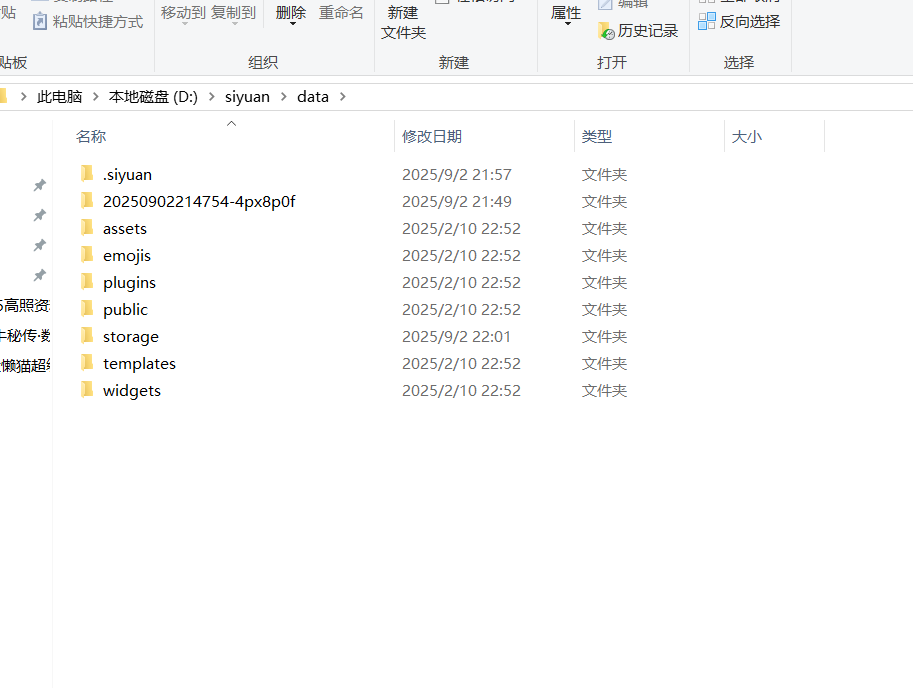
Task: Select the emojis folder name
Action: [x=127, y=256]
